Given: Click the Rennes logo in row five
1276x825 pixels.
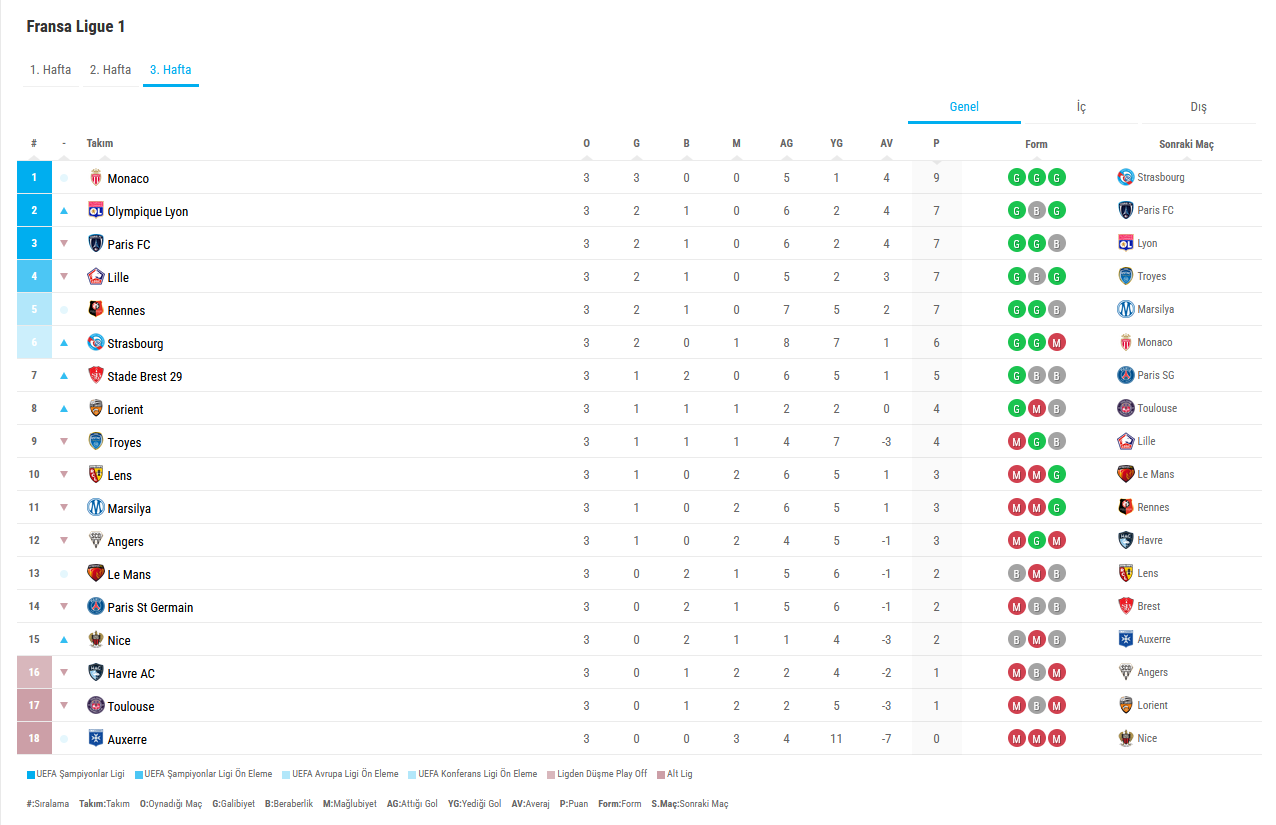Looking at the screenshot, I should point(96,310).
